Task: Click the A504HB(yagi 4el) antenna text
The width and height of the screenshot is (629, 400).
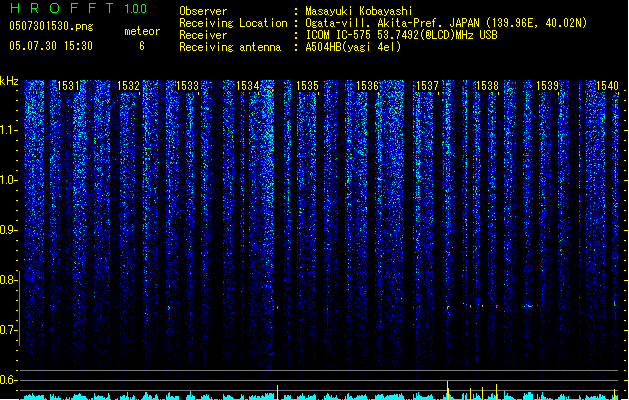Action: (x=353, y=47)
